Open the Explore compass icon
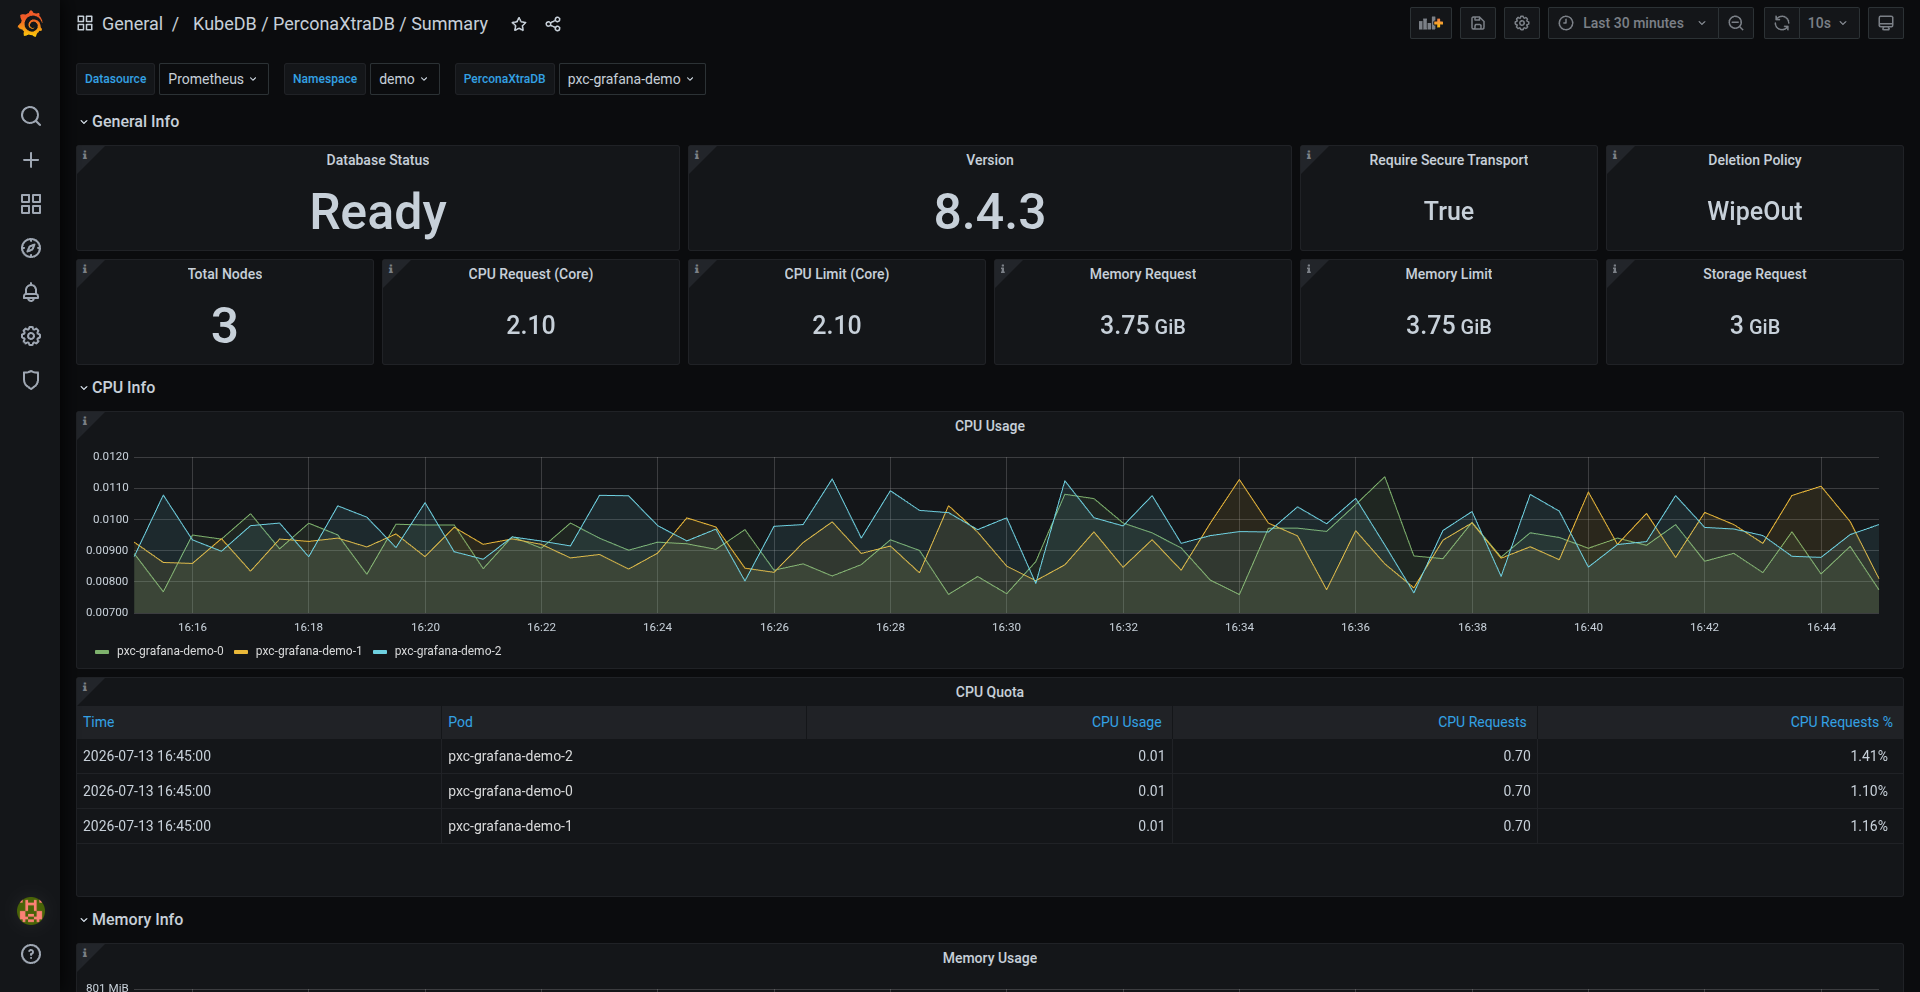The width and height of the screenshot is (1920, 992). coord(31,248)
